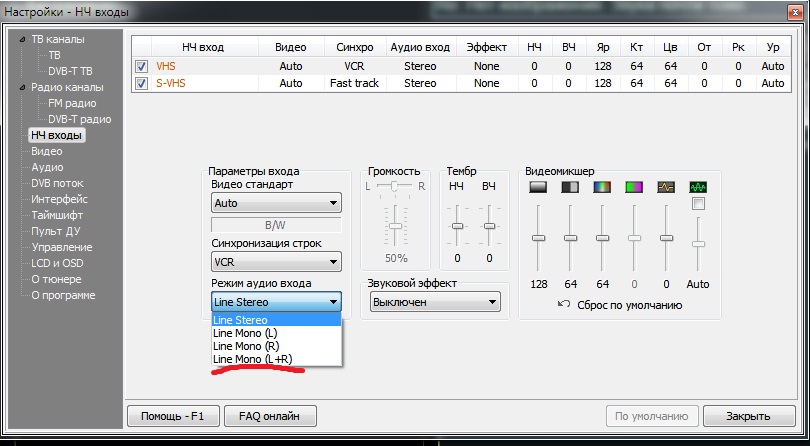Click the brightness icon in Видеомикшер
810x446 pixels.
539,187
